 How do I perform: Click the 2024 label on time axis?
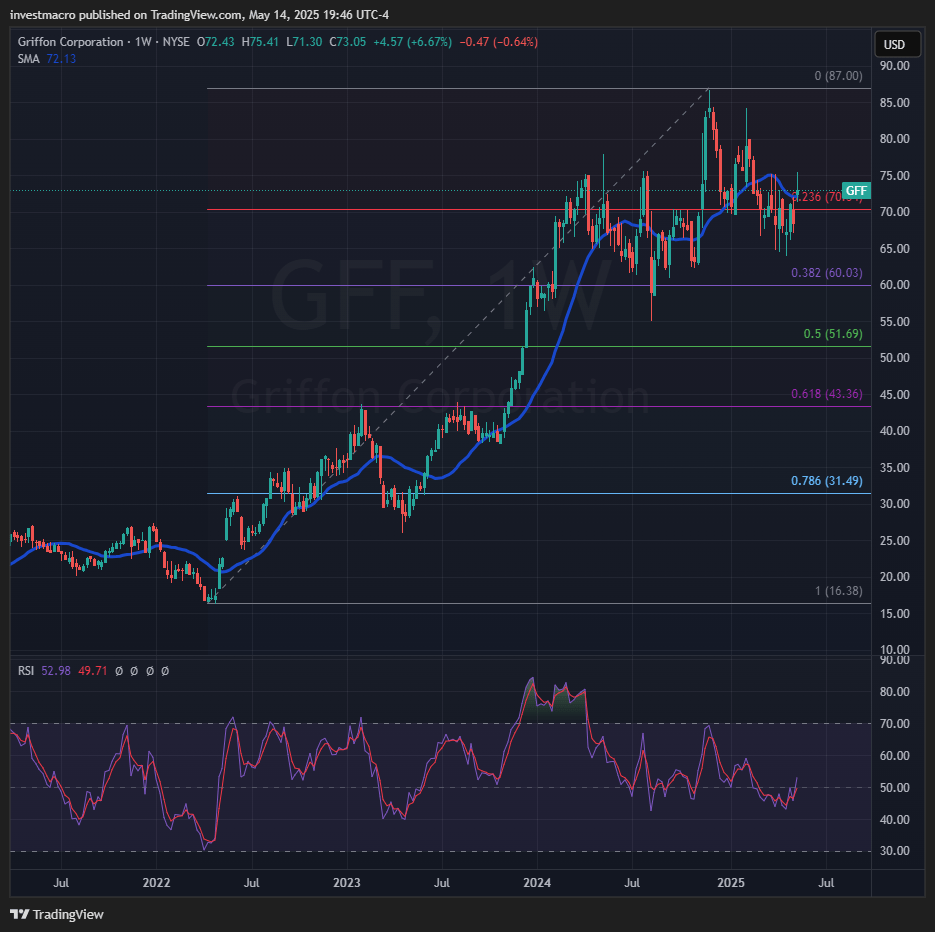(x=537, y=884)
